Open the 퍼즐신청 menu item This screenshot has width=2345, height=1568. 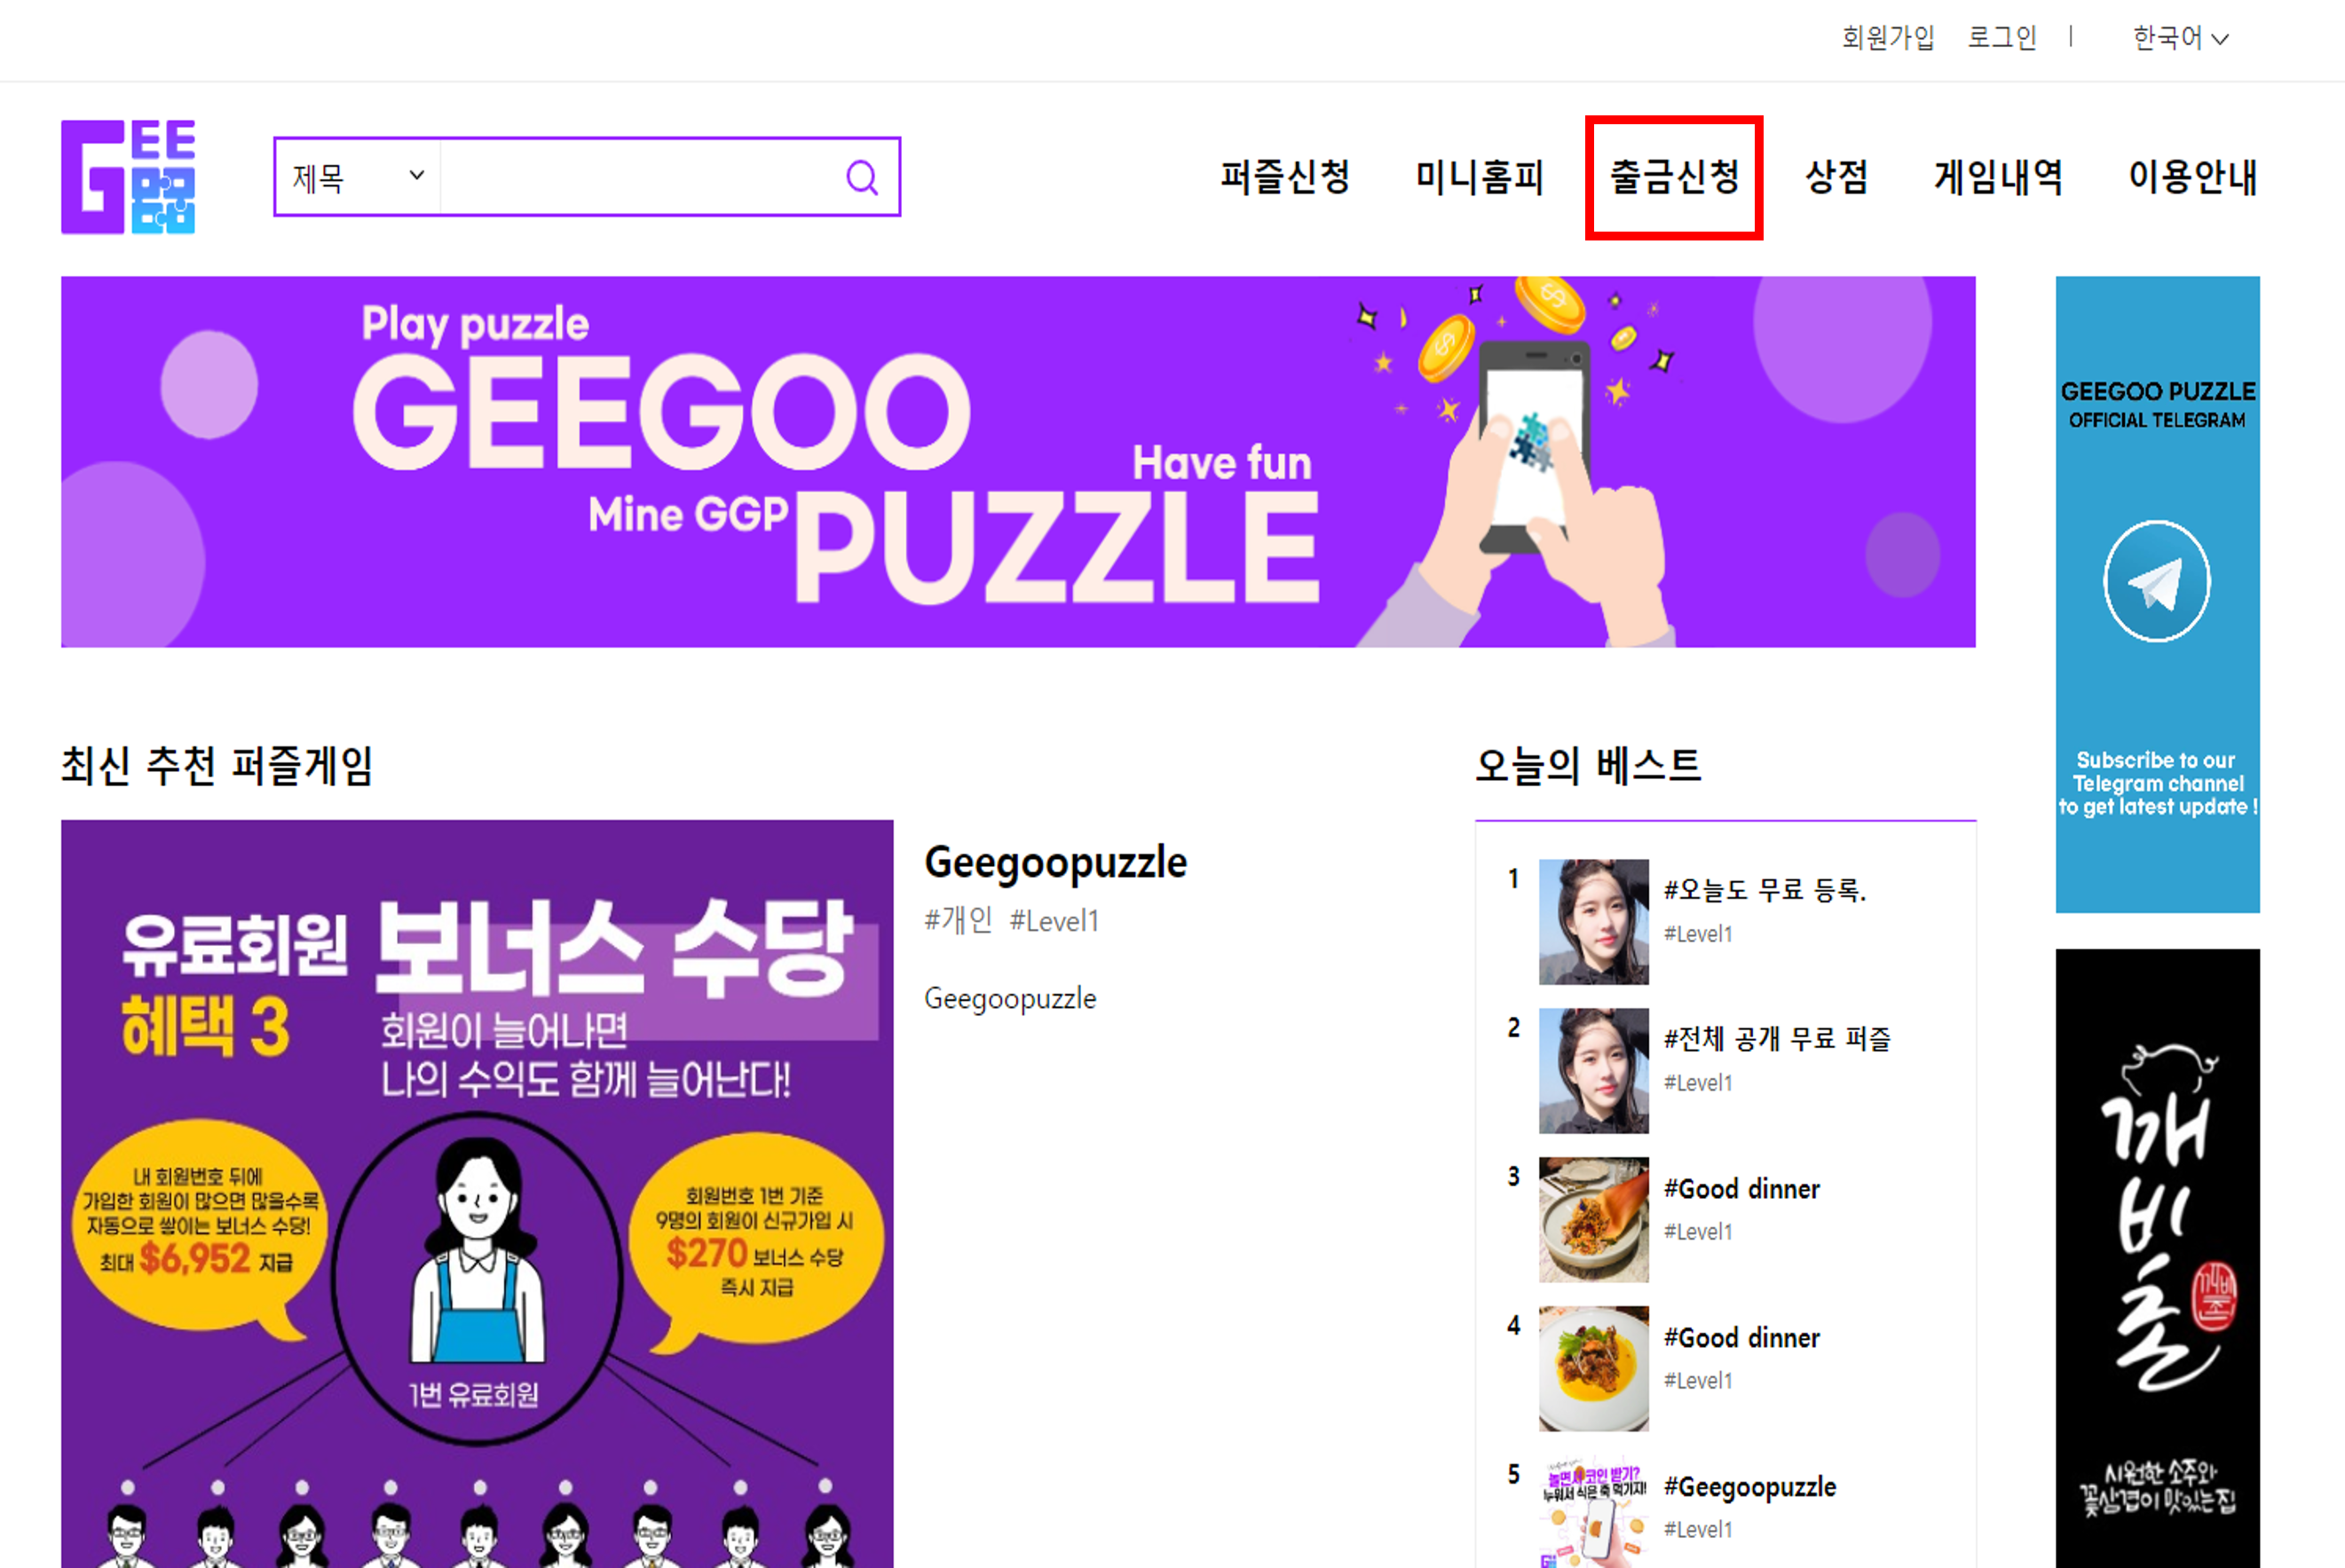pos(1285,177)
